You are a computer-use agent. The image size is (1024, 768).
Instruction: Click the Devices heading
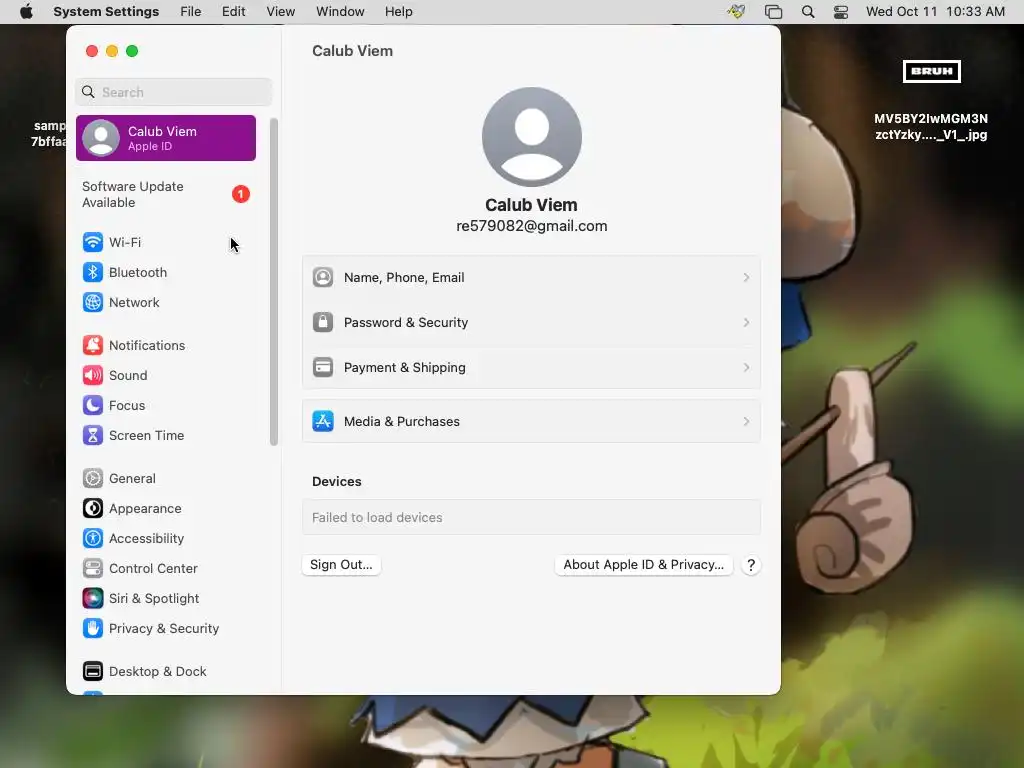click(336, 482)
